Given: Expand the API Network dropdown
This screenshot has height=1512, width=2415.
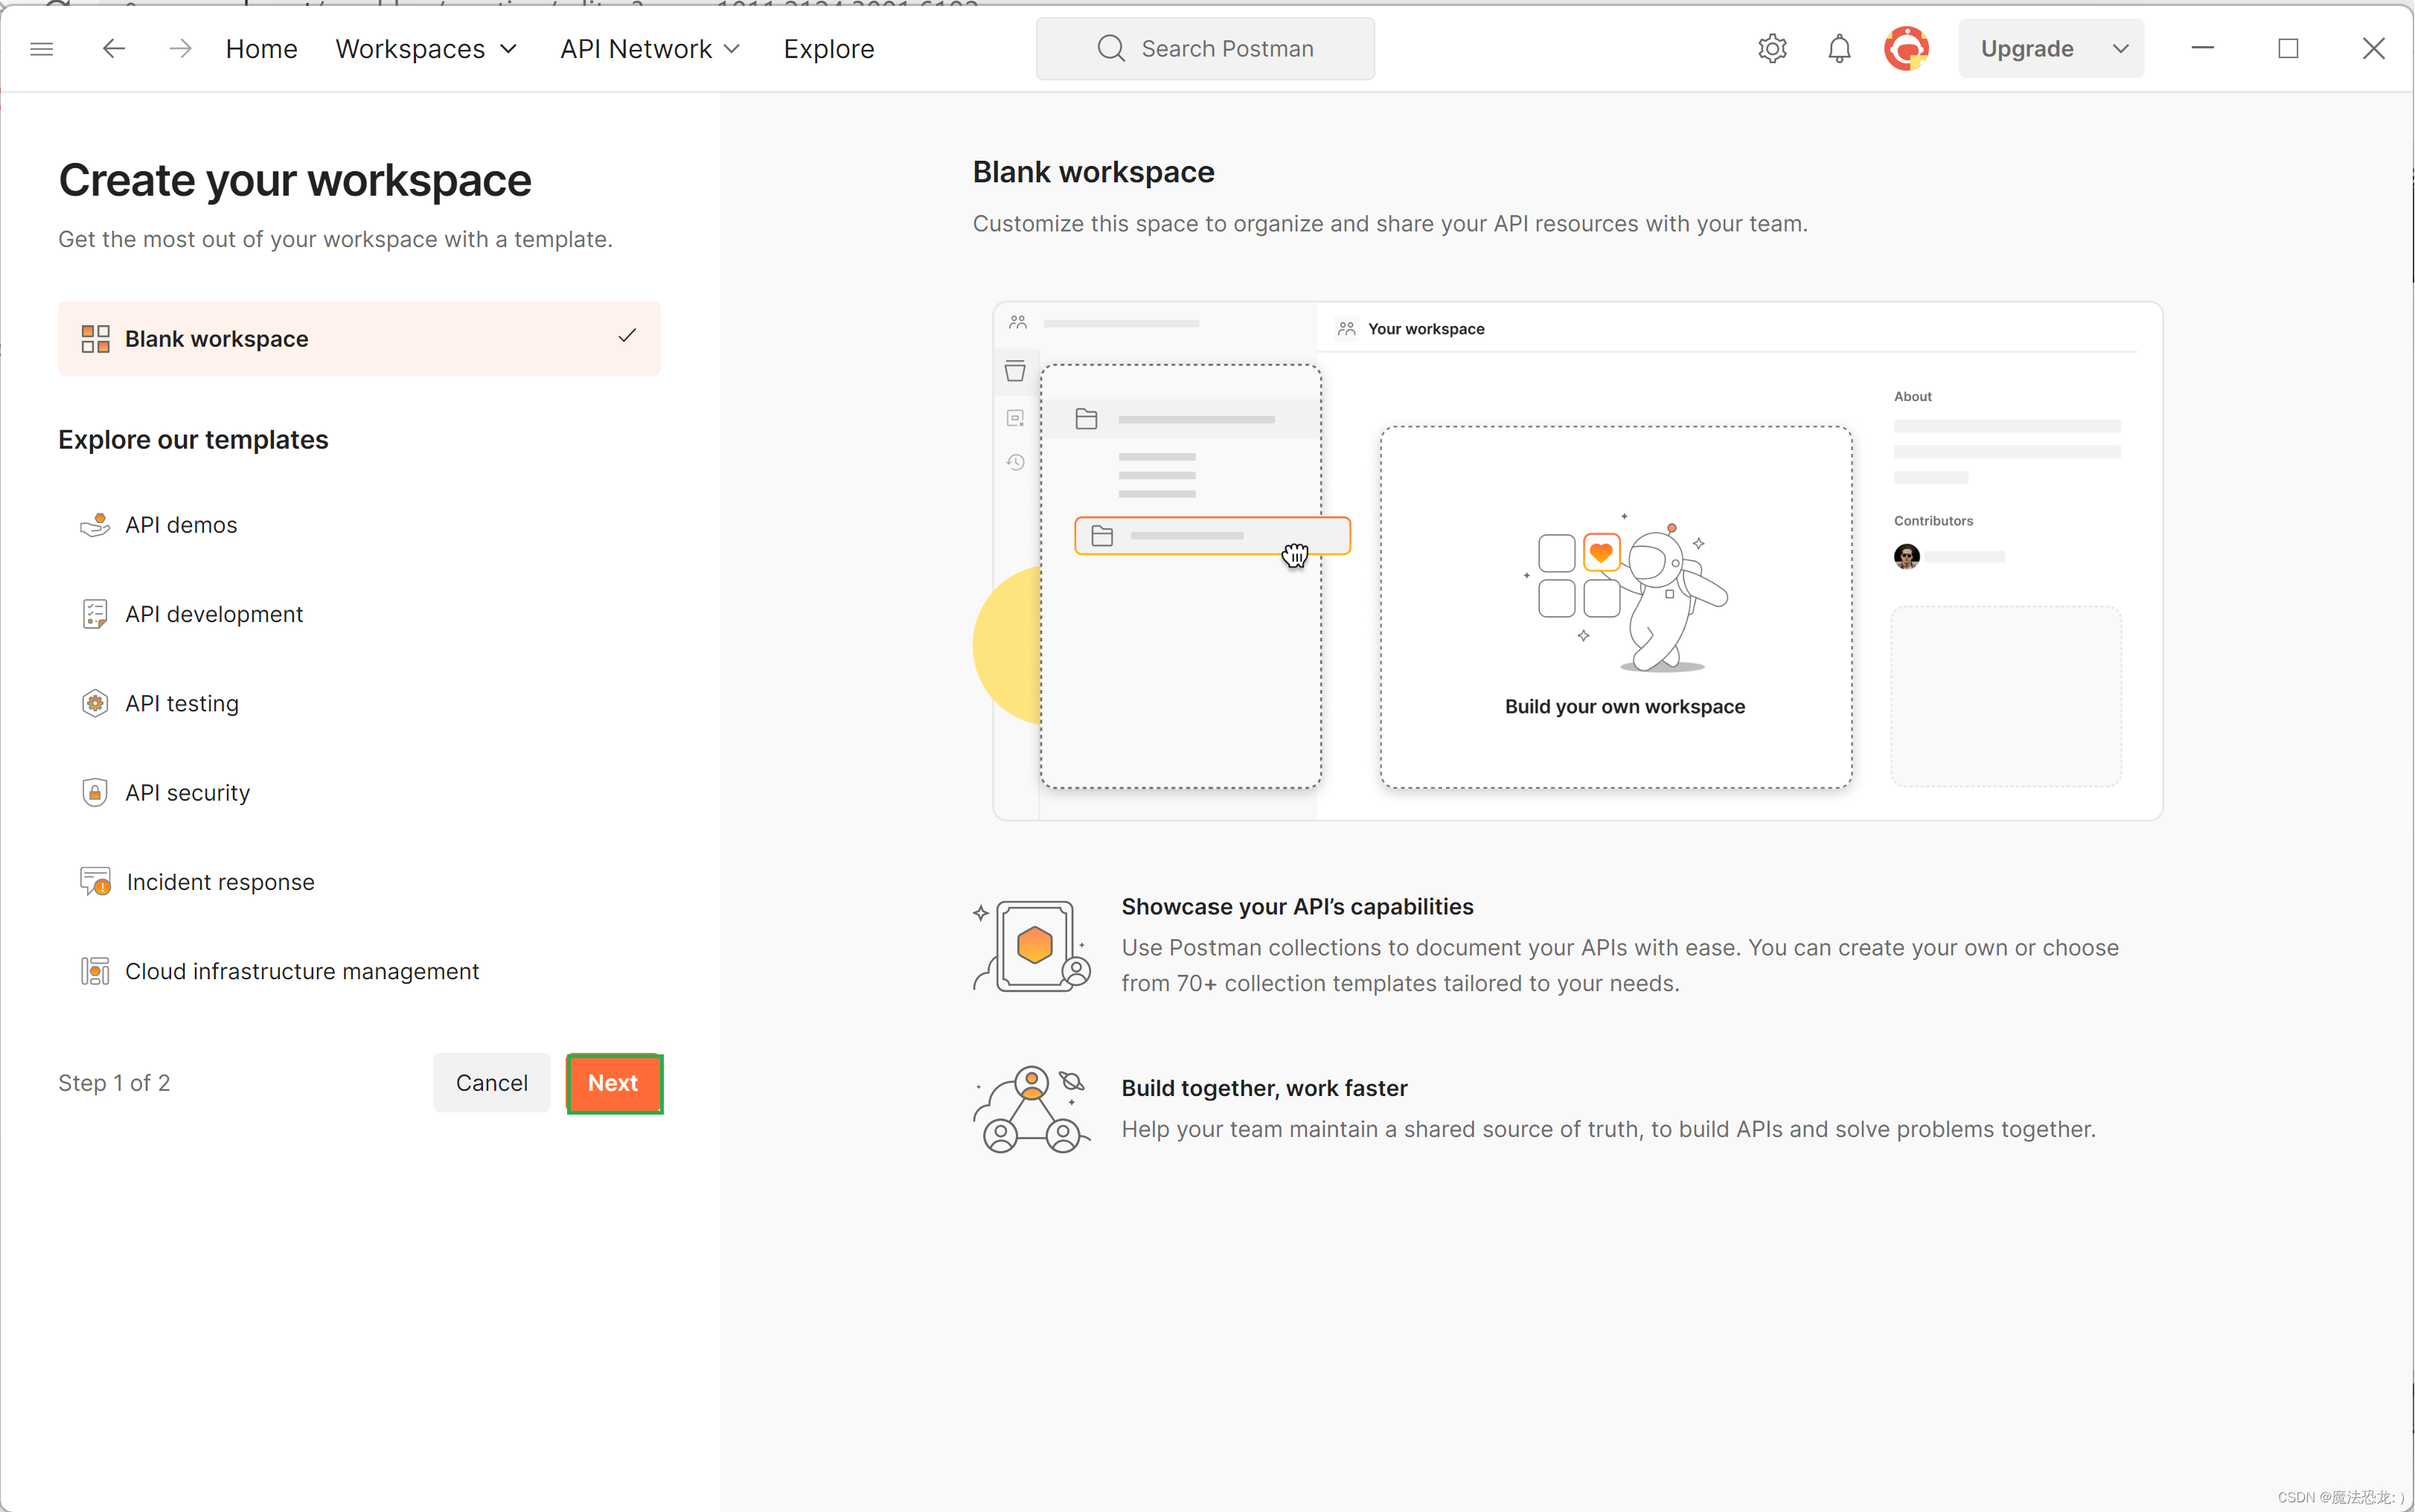Looking at the screenshot, I should (650, 48).
